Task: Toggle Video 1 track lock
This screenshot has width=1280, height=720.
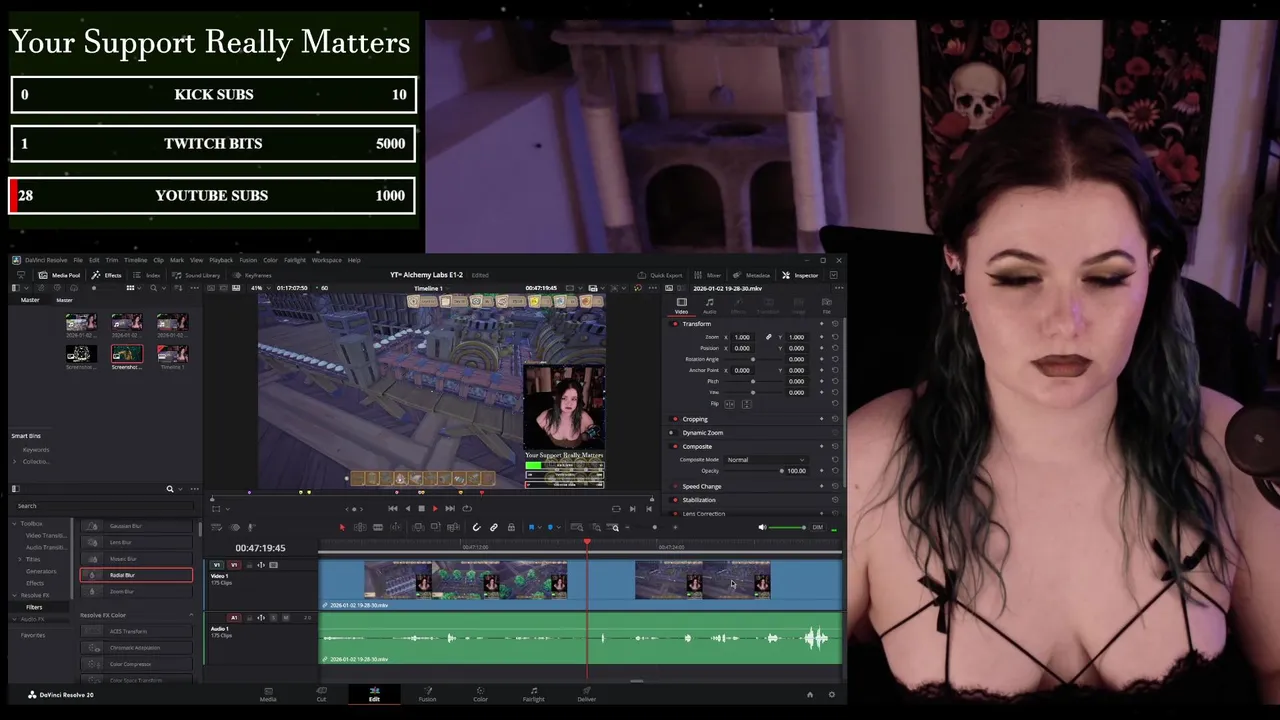Action: pos(250,565)
